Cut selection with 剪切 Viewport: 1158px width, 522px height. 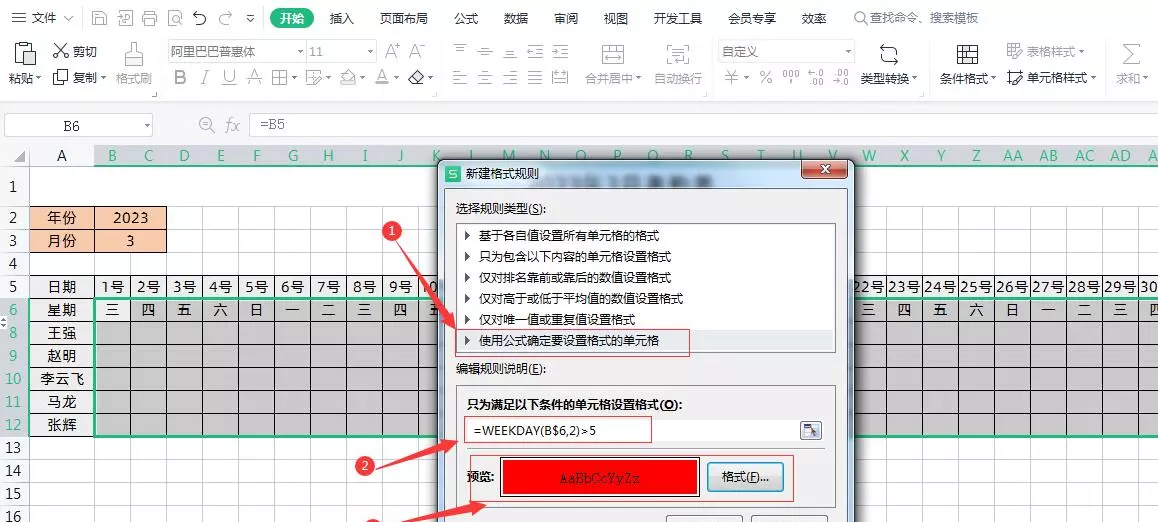click(75, 51)
